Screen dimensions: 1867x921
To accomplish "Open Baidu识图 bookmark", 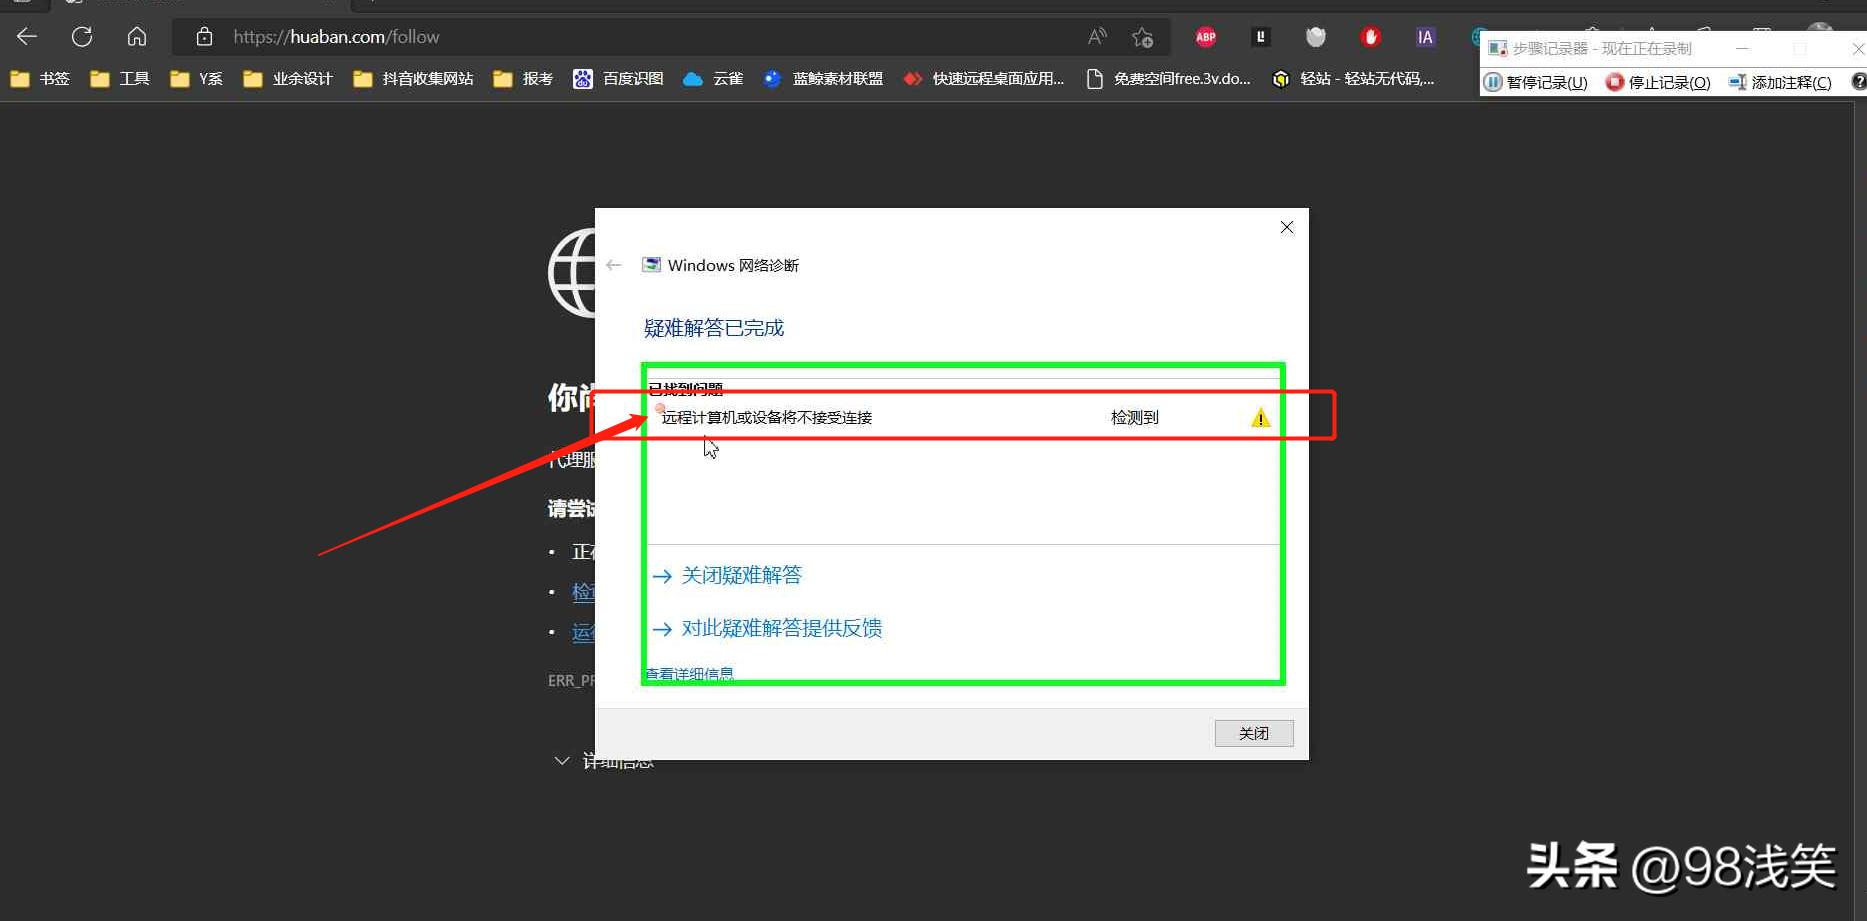I will click(617, 79).
